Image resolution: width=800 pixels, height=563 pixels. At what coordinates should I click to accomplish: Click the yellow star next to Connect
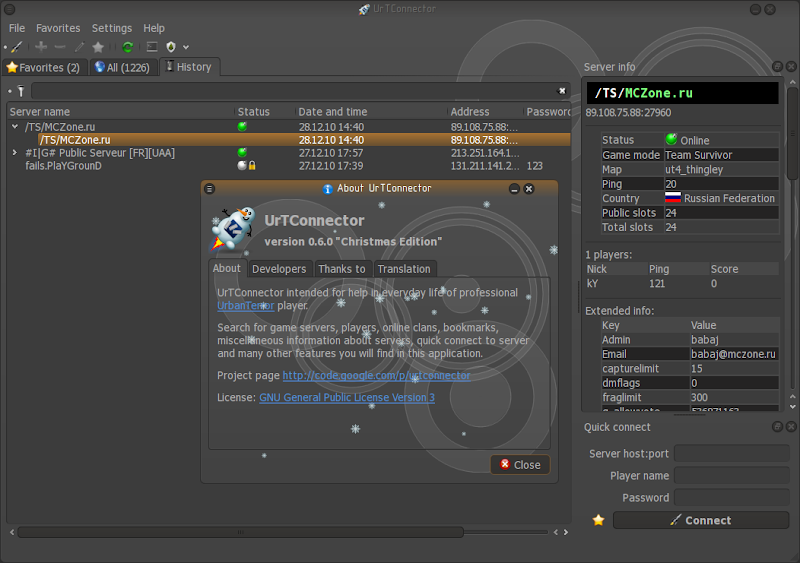[x=598, y=520]
